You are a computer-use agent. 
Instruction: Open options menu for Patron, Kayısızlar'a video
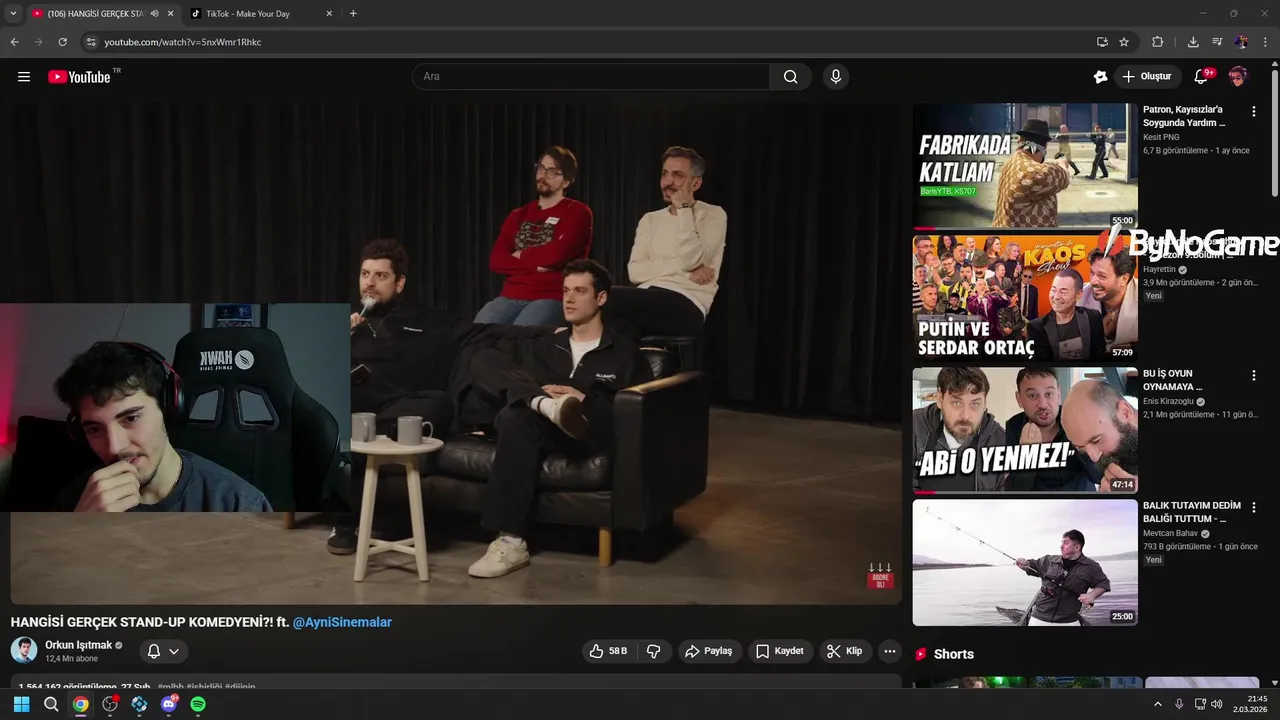coord(1254,112)
